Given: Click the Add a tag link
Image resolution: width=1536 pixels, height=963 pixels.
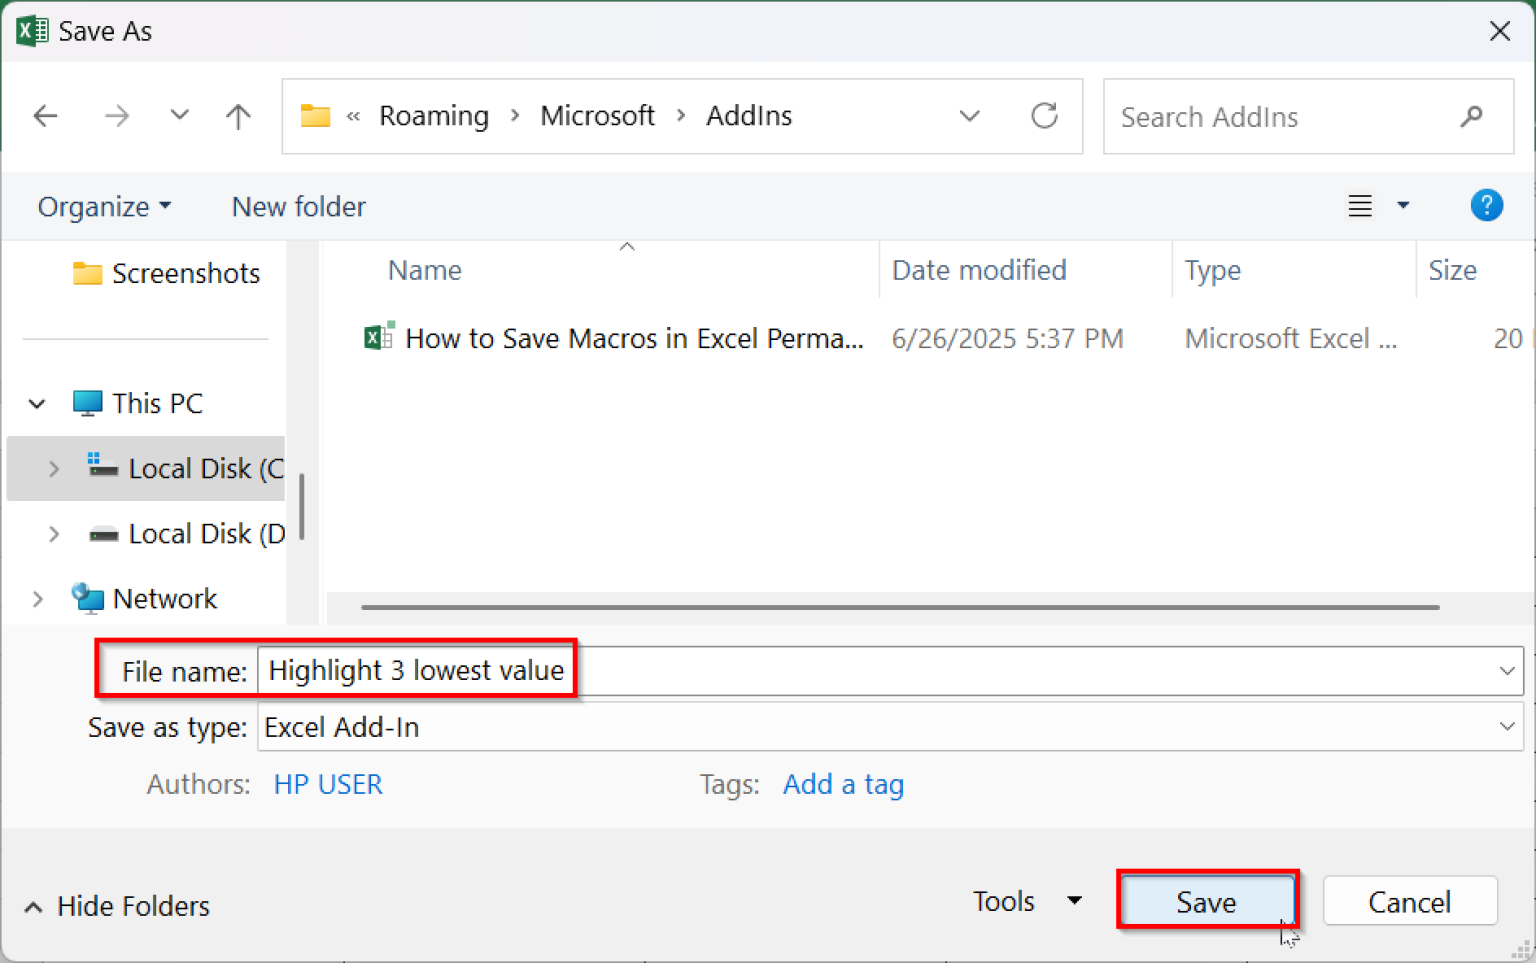Looking at the screenshot, I should [843, 785].
